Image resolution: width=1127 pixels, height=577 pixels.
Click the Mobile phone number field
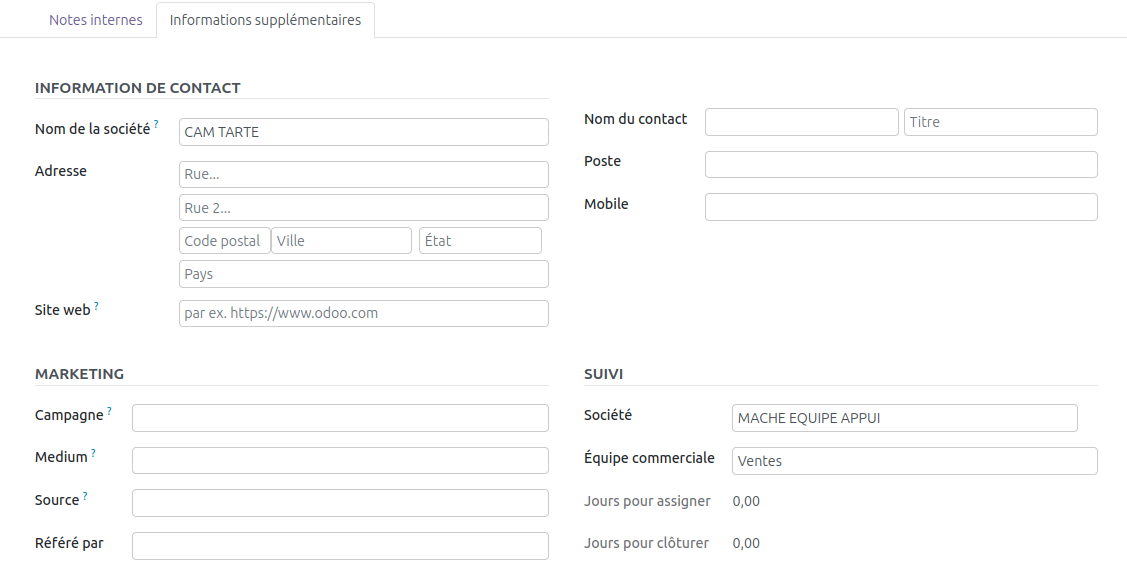tap(900, 207)
